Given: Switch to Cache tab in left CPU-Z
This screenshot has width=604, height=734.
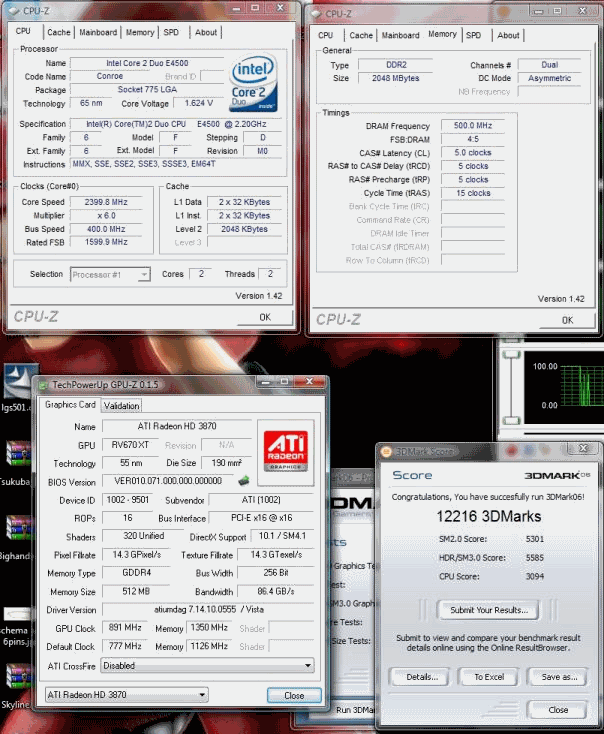Looking at the screenshot, I should pyautogui.click(x=59, y=32).
